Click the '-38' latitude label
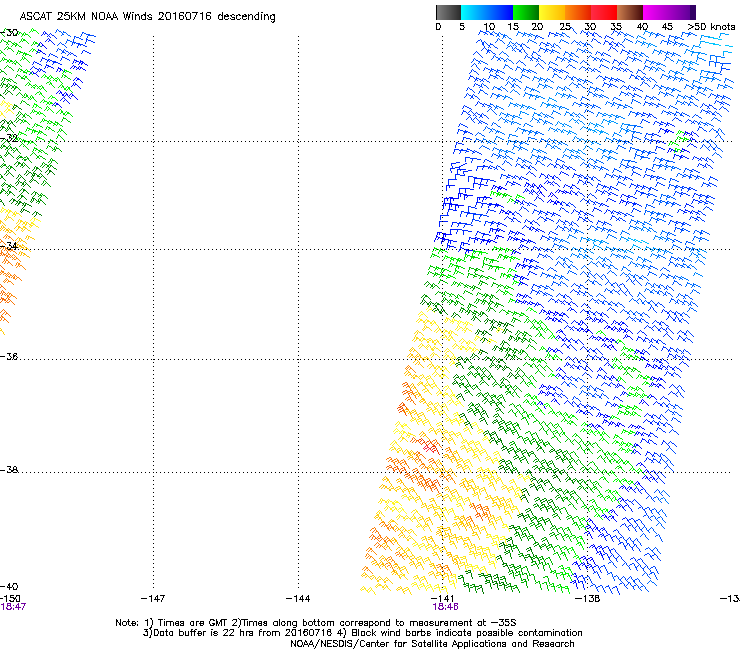 click(x=9, y=470)
